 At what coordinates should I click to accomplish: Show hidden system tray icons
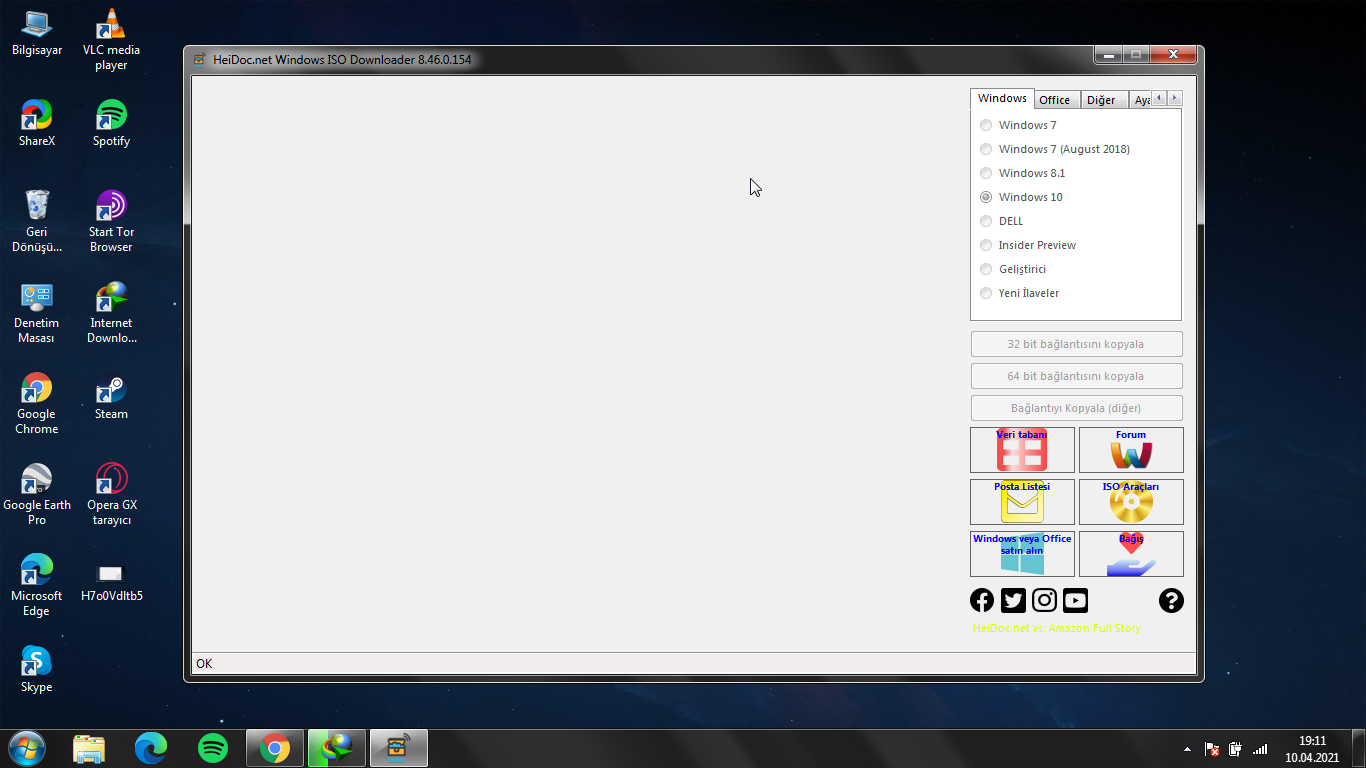click(x=1187, y=749)
